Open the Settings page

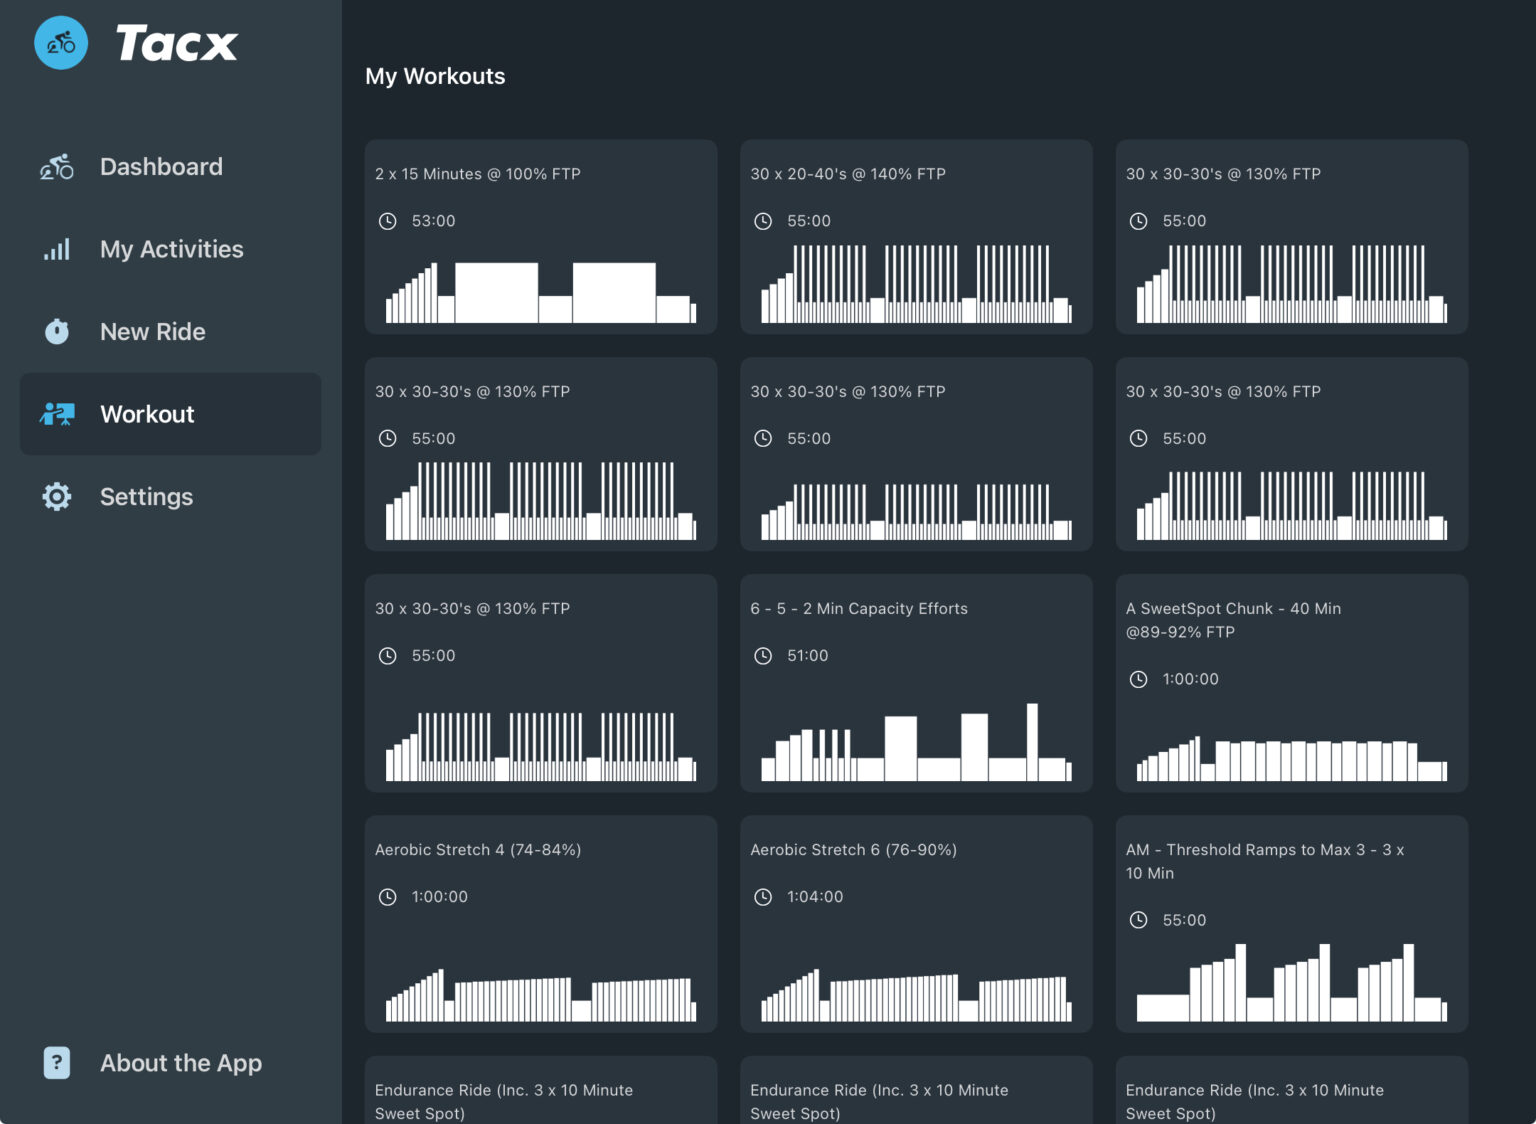(146, 496)
